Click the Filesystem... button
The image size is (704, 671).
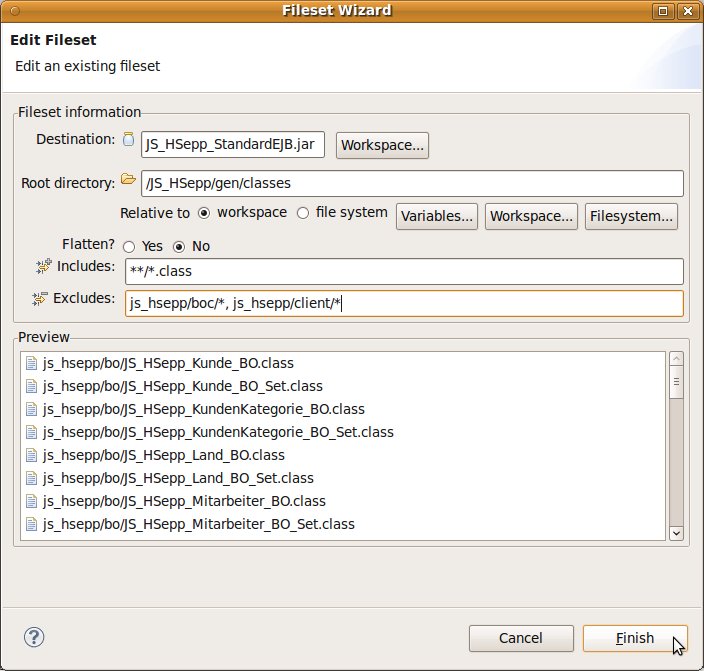(x=632, y=216)
